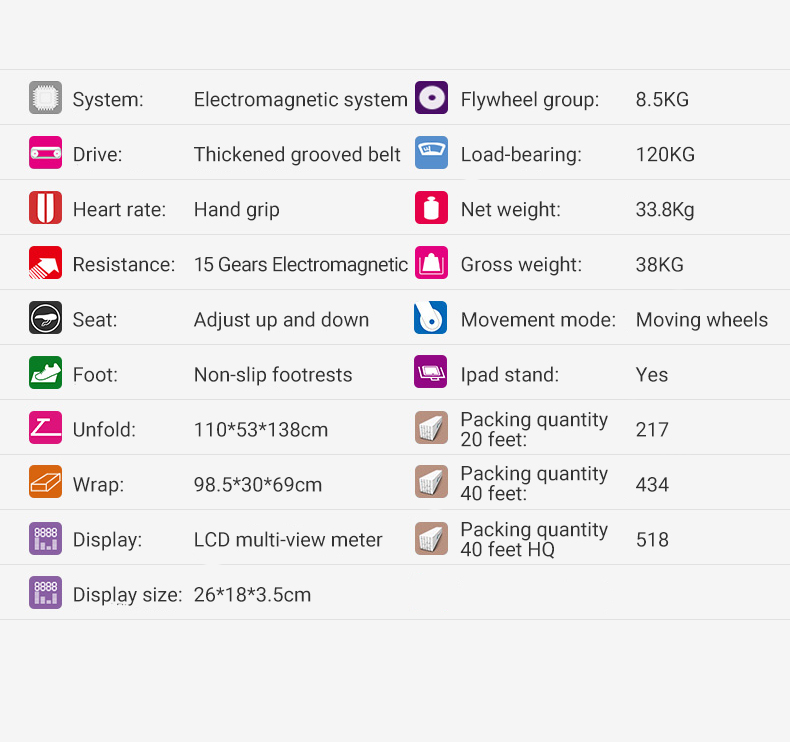Click the 'Moving wheels' value text
Screen dimensions: 790x742
click(x=702, y=320)
